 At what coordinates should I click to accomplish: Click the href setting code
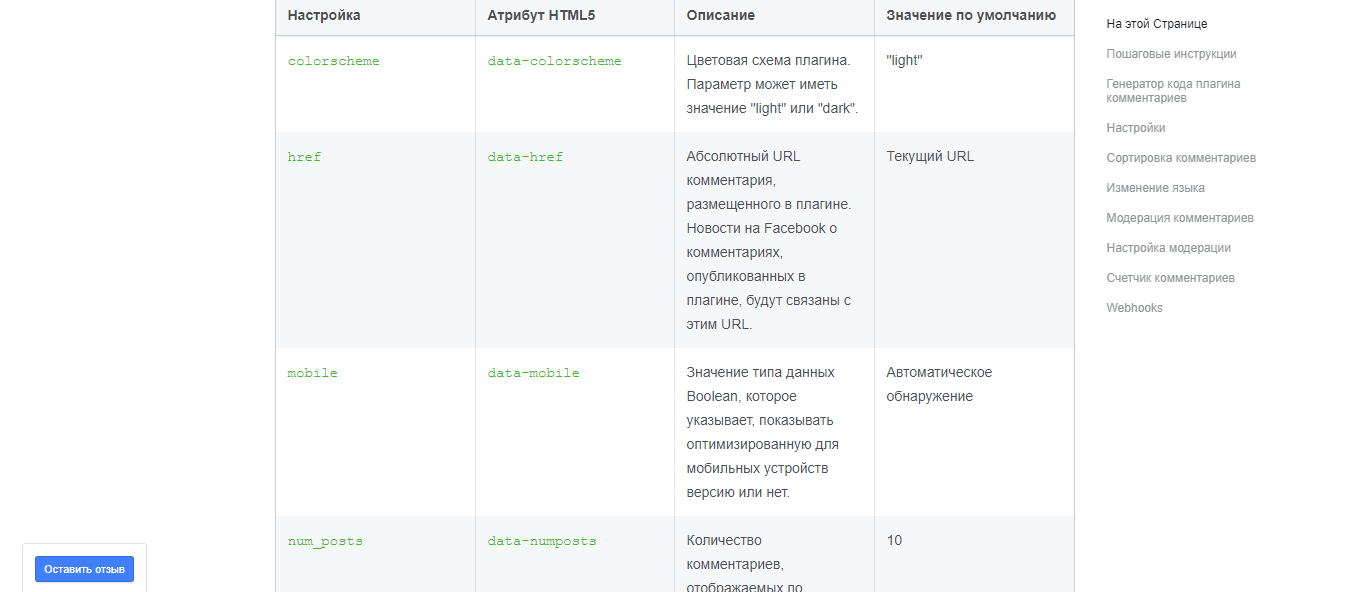(x=304, y=157)
